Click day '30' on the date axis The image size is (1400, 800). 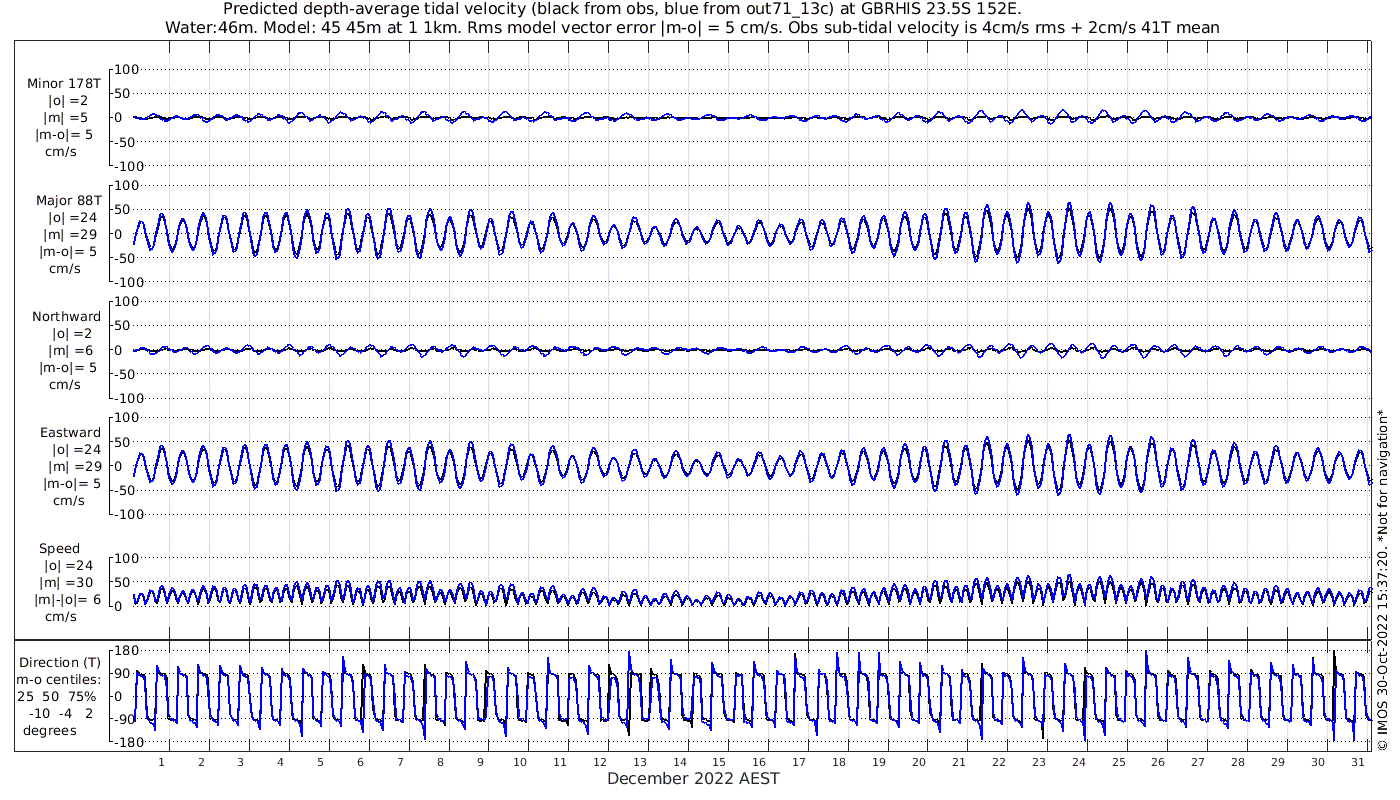(1318, 762)
